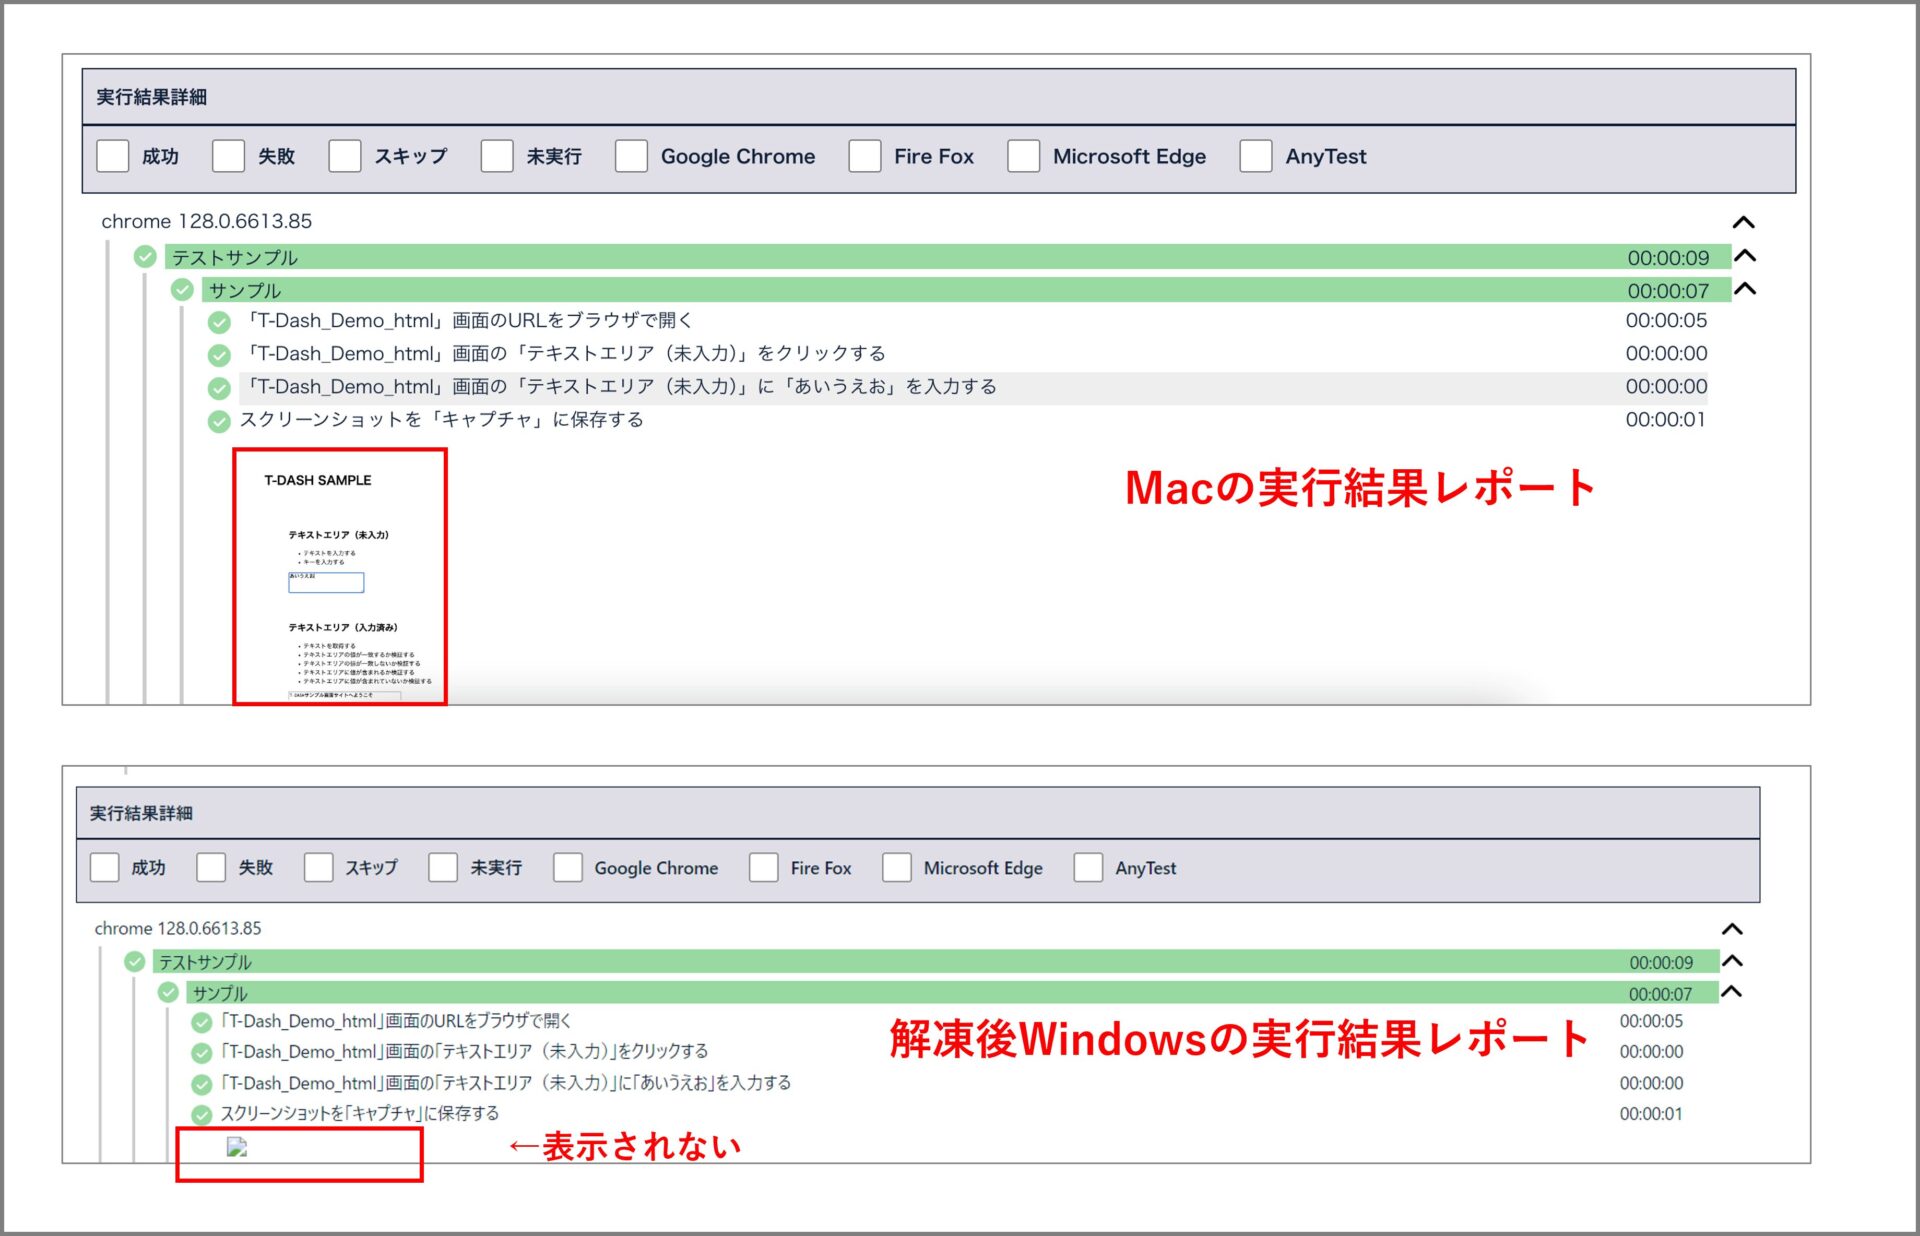The image size is (1920, 1236).
Task: Collapse the top テストサンプル row chevron
Action: [1745, 256]
